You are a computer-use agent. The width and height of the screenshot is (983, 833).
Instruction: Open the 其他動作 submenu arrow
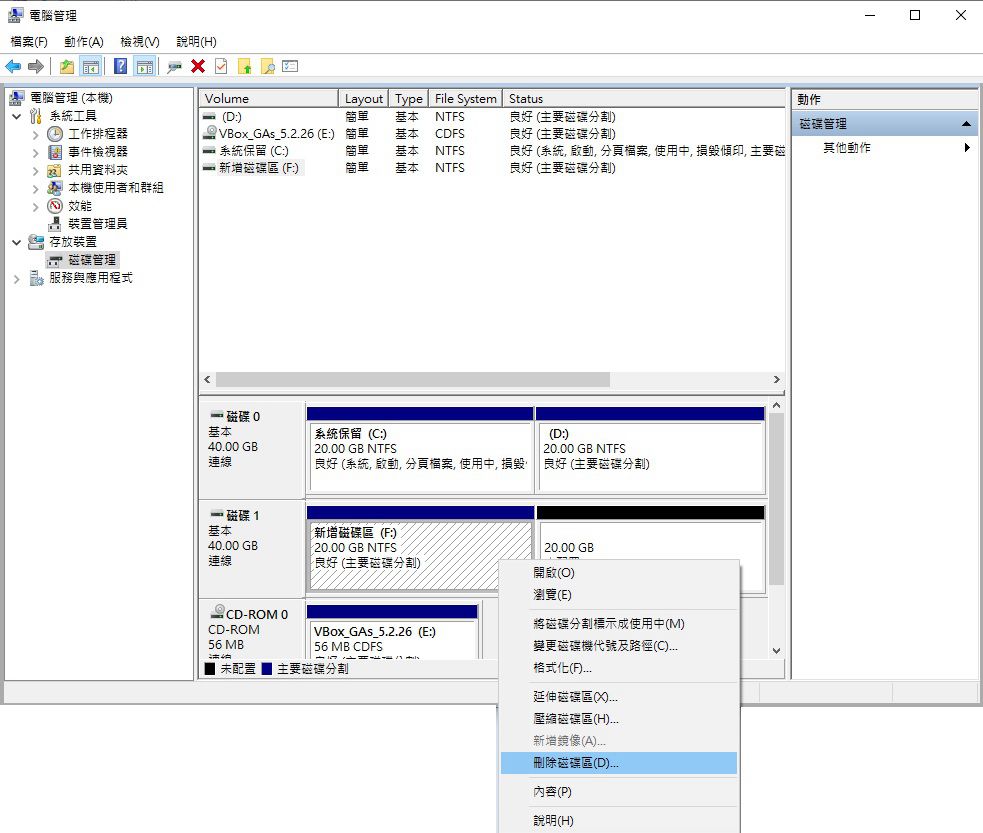(967, 148)
